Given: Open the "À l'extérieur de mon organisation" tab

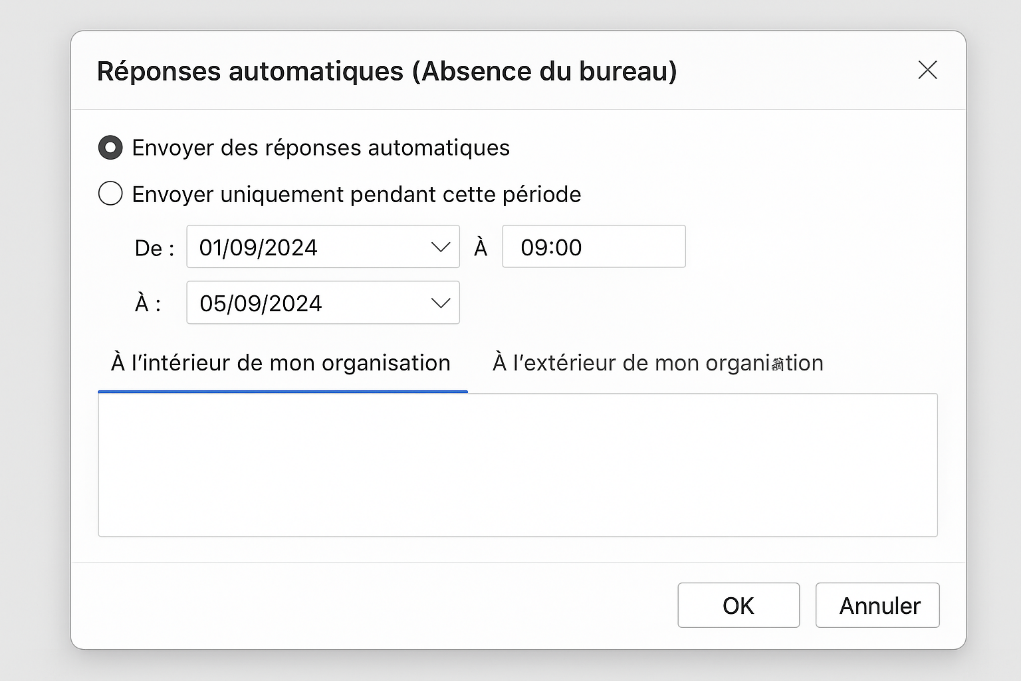Looking at the screenshot, I should (x=657, y=363).
